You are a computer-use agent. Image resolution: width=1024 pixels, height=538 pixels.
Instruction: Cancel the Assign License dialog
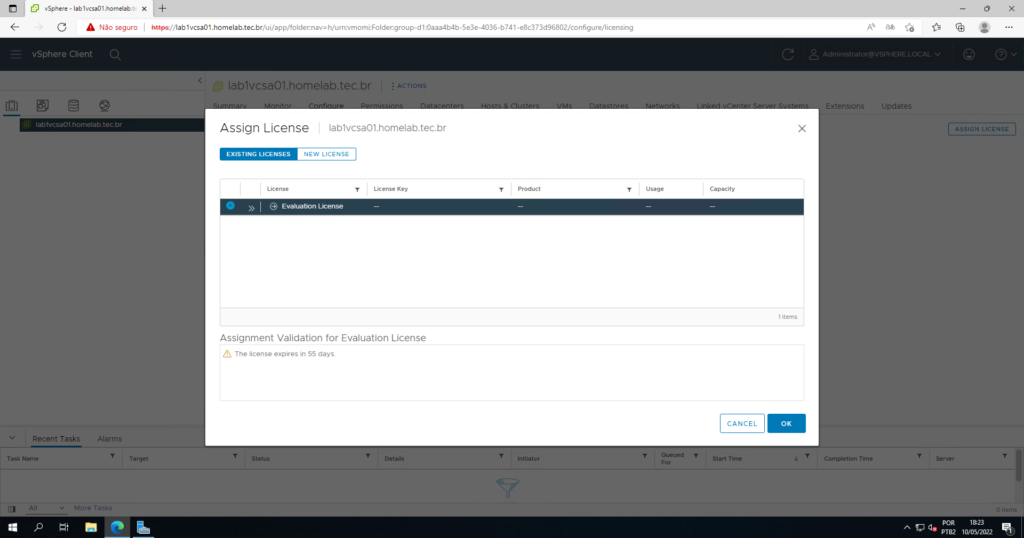point(742,424)
